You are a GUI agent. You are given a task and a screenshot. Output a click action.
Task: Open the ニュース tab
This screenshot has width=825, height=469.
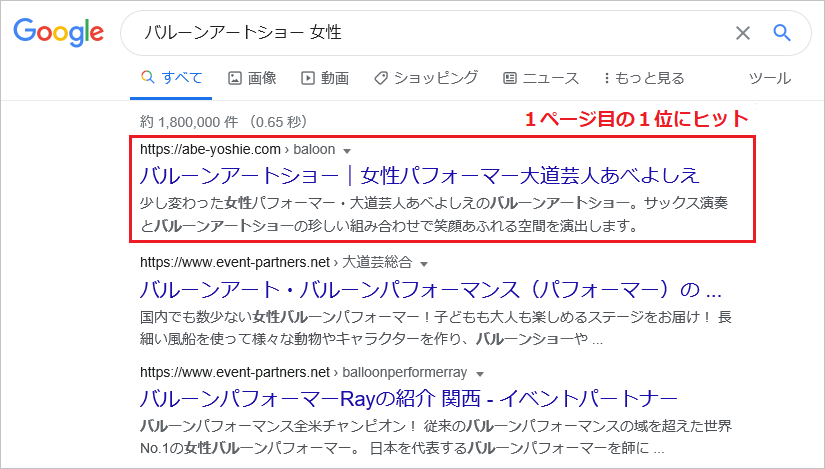point(541,78)
